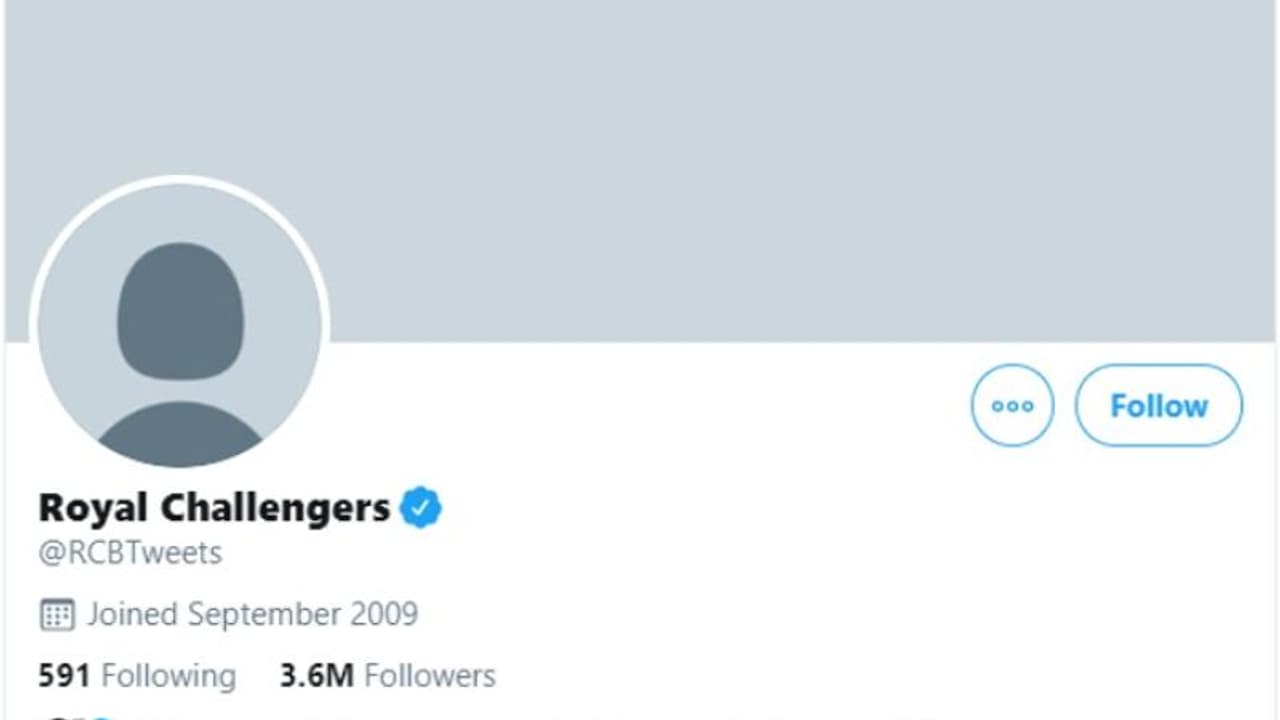Click the @RCBTweets handle
The height and width of the screenshot is (720, 1280).
pyautogui.click(x=130, y=553)
